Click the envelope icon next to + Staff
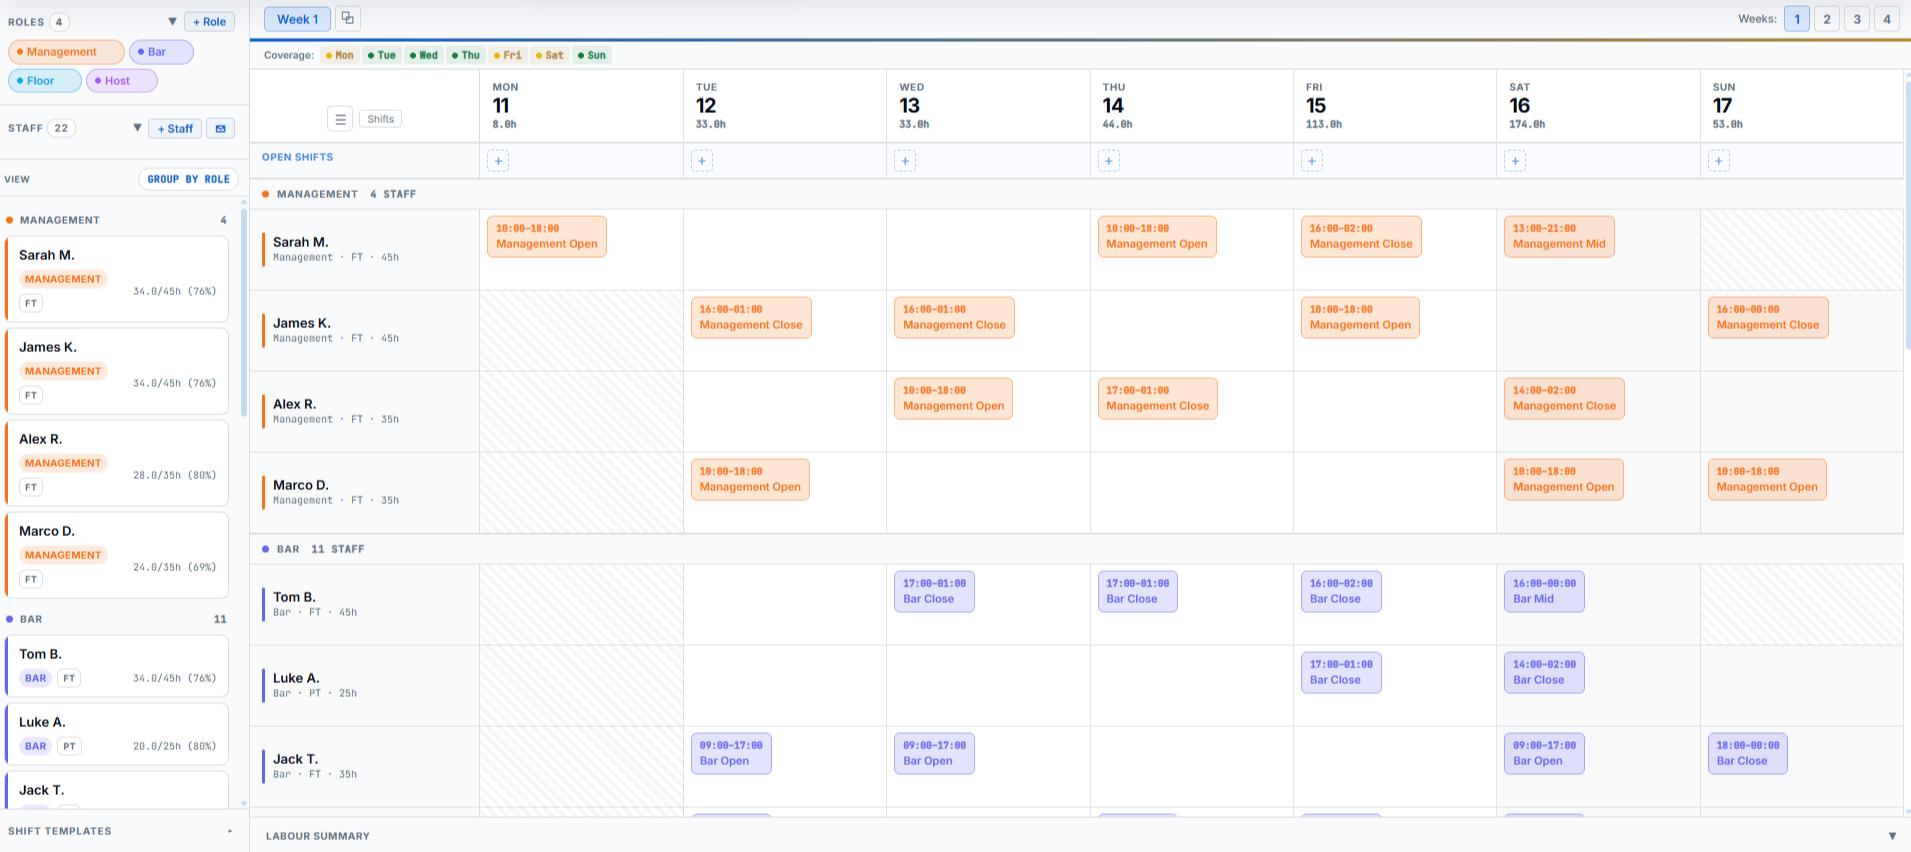This screenshot has width=1911, height=852. pyautogui.click(x=221, y=128)
